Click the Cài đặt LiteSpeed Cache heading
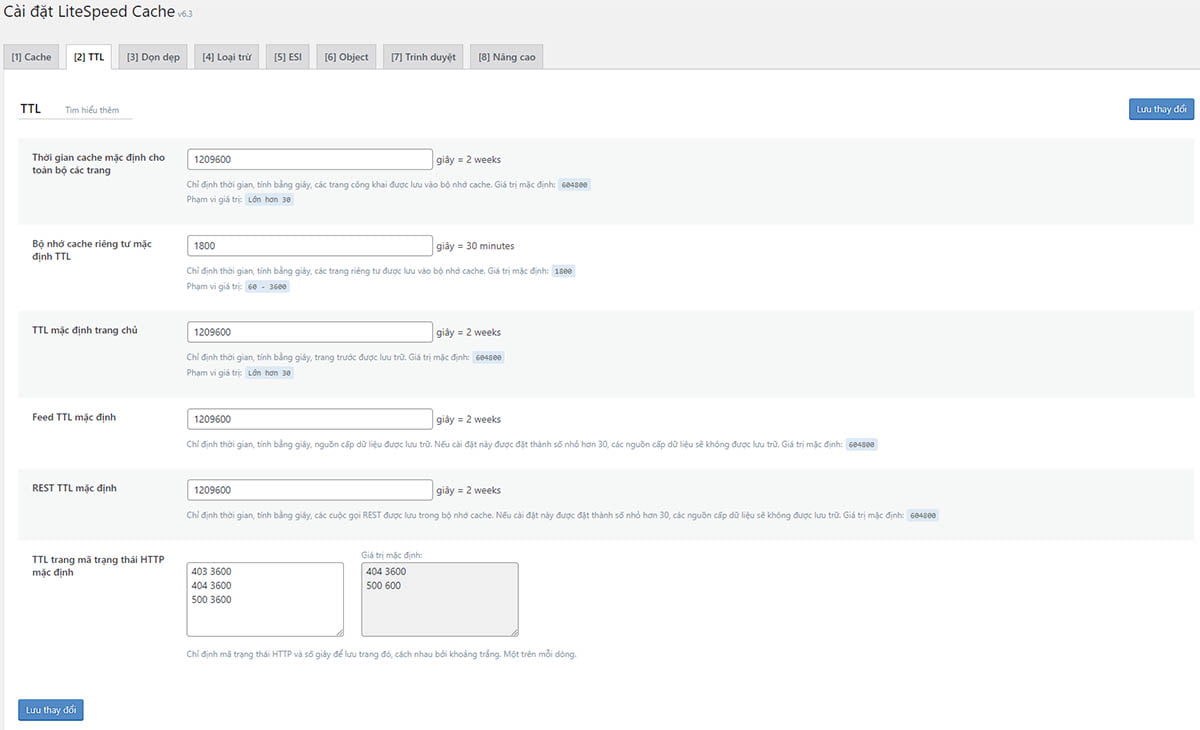Viewport: 1200px width, 730px height. 89,11
